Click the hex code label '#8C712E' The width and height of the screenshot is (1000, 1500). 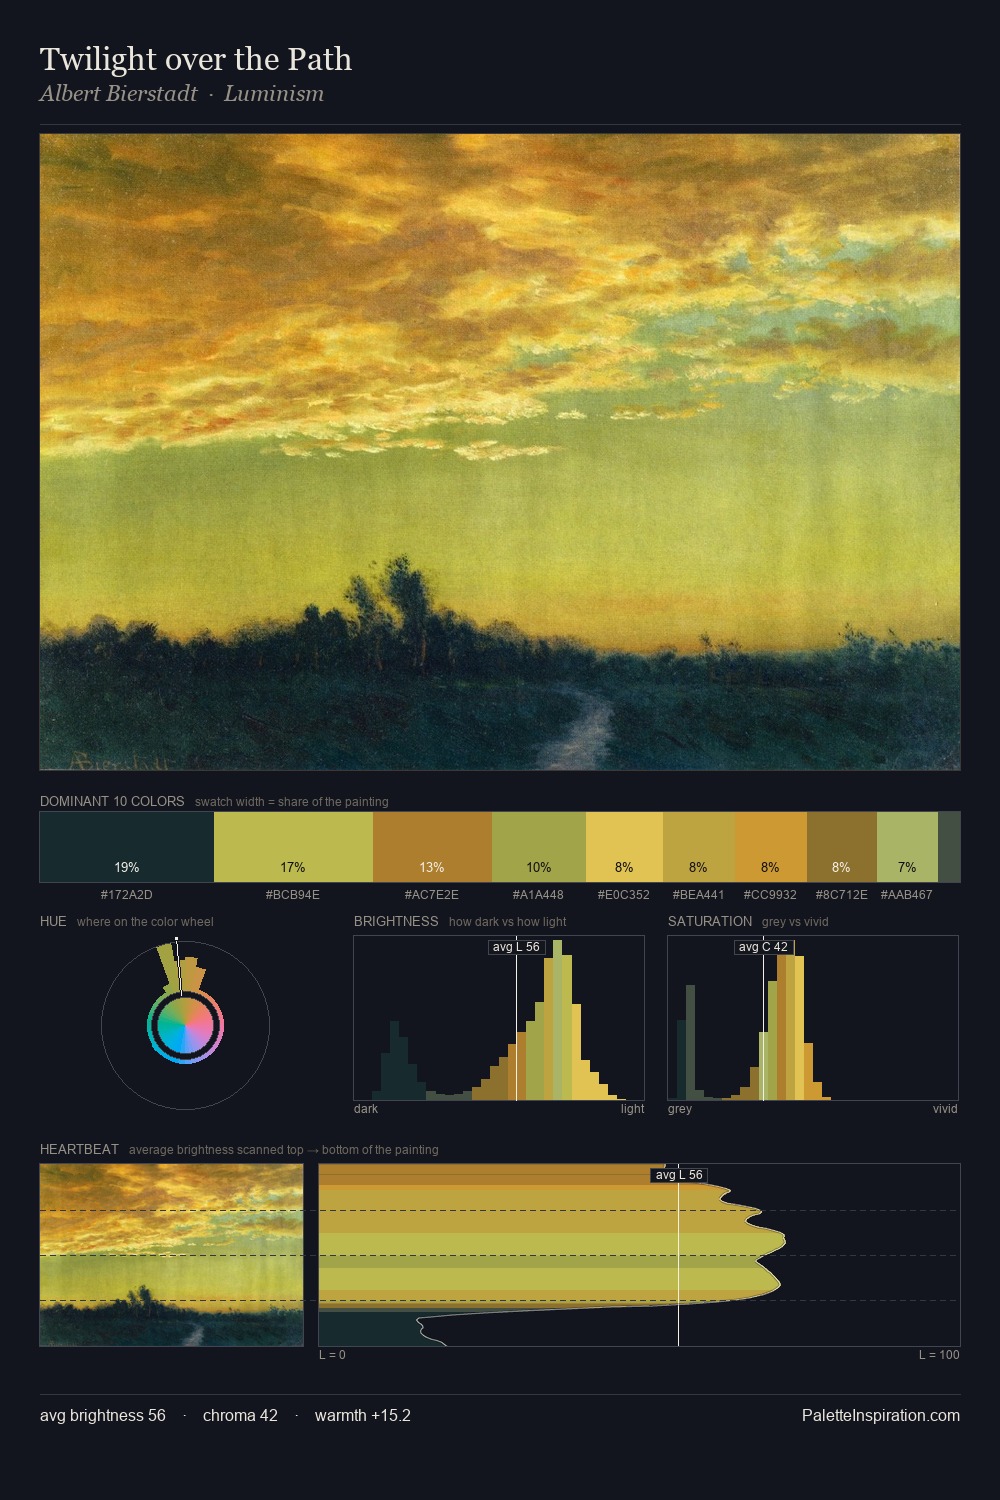842,895
